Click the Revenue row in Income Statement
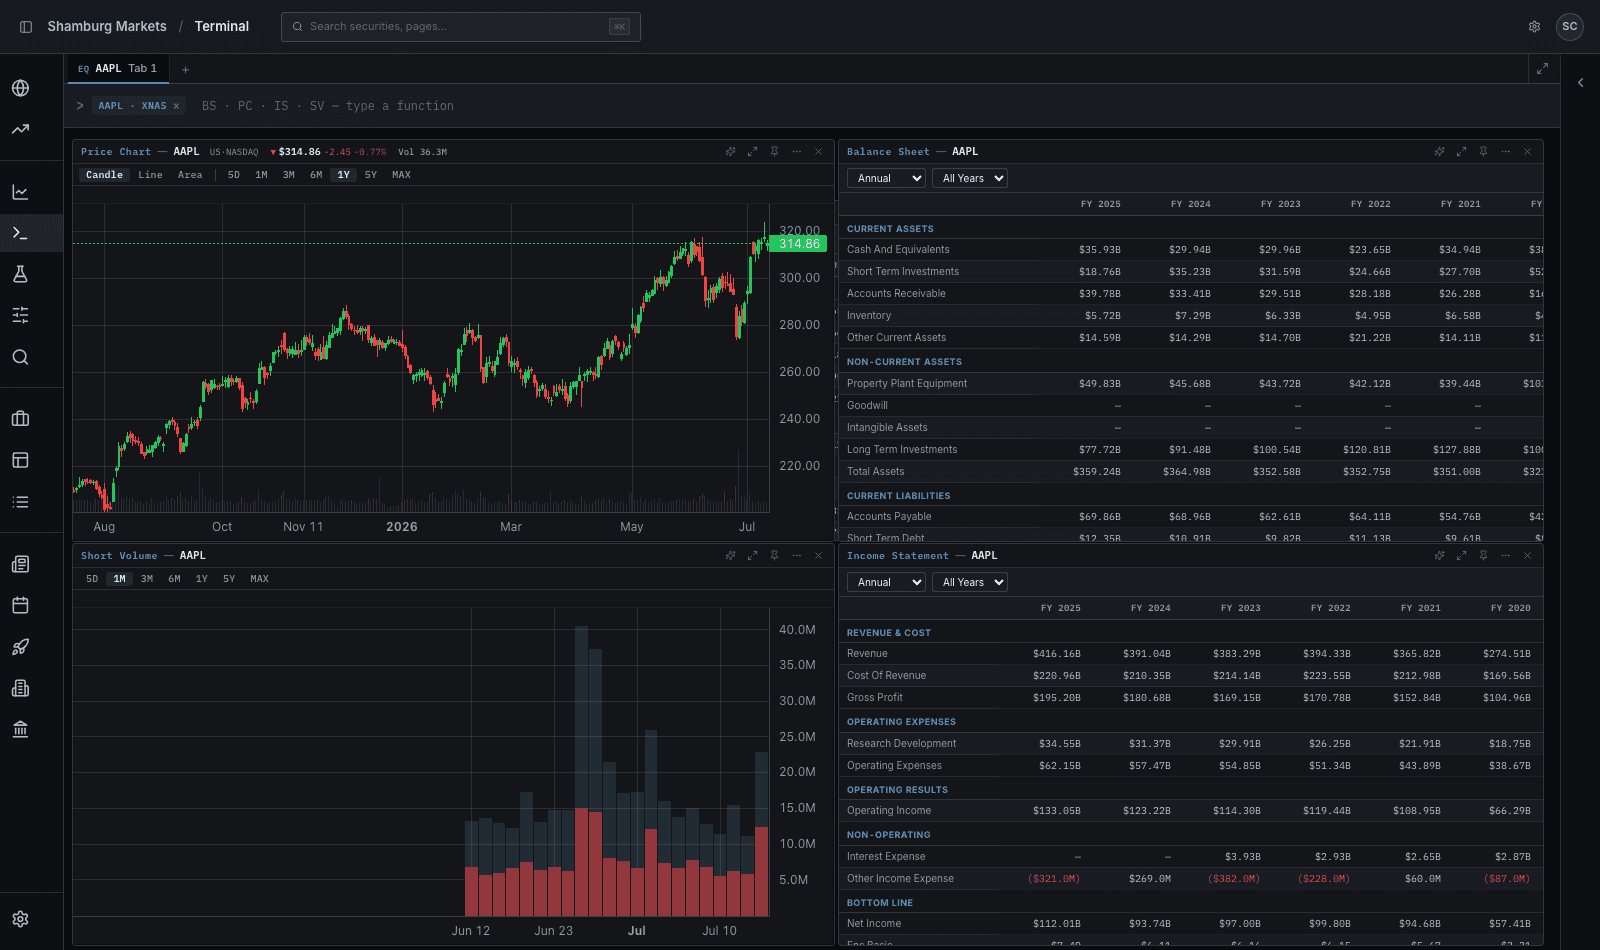Screen dimensions: 1600x950 (x=1191, y=654)
